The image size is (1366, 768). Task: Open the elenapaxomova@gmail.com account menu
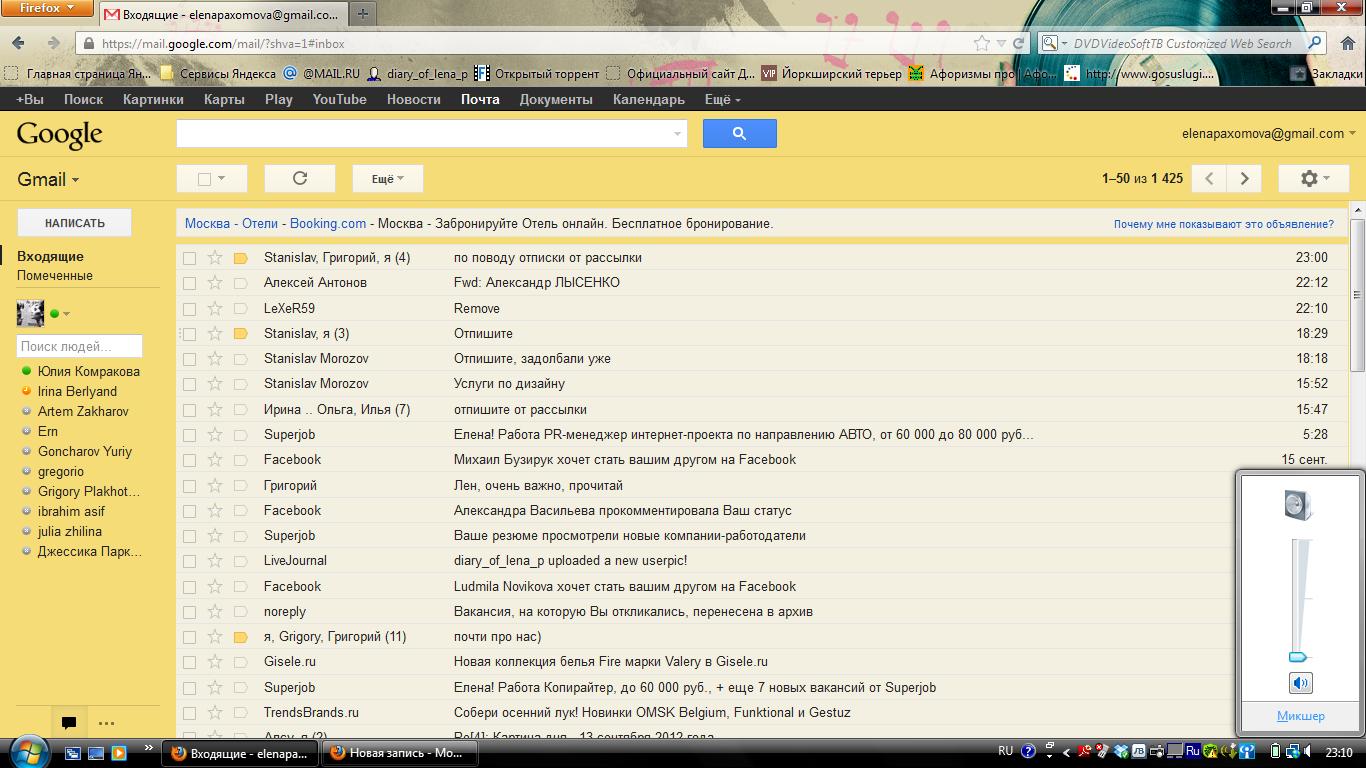[x=1270, y=133]
